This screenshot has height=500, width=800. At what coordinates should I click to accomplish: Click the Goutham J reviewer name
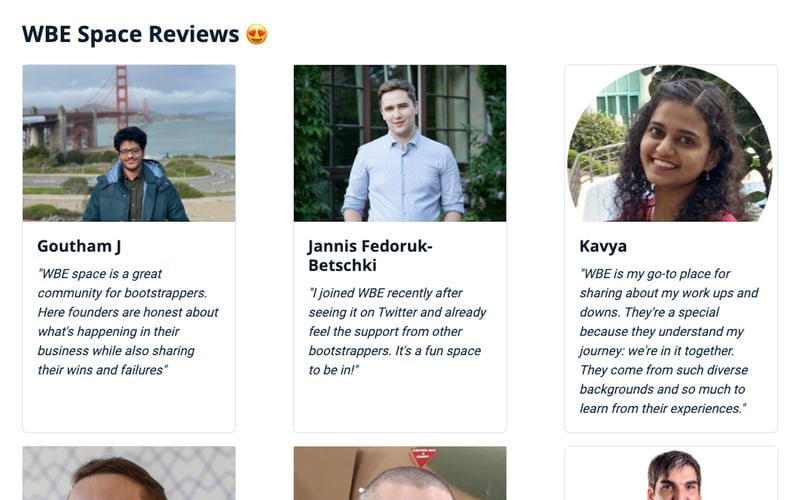79,246
